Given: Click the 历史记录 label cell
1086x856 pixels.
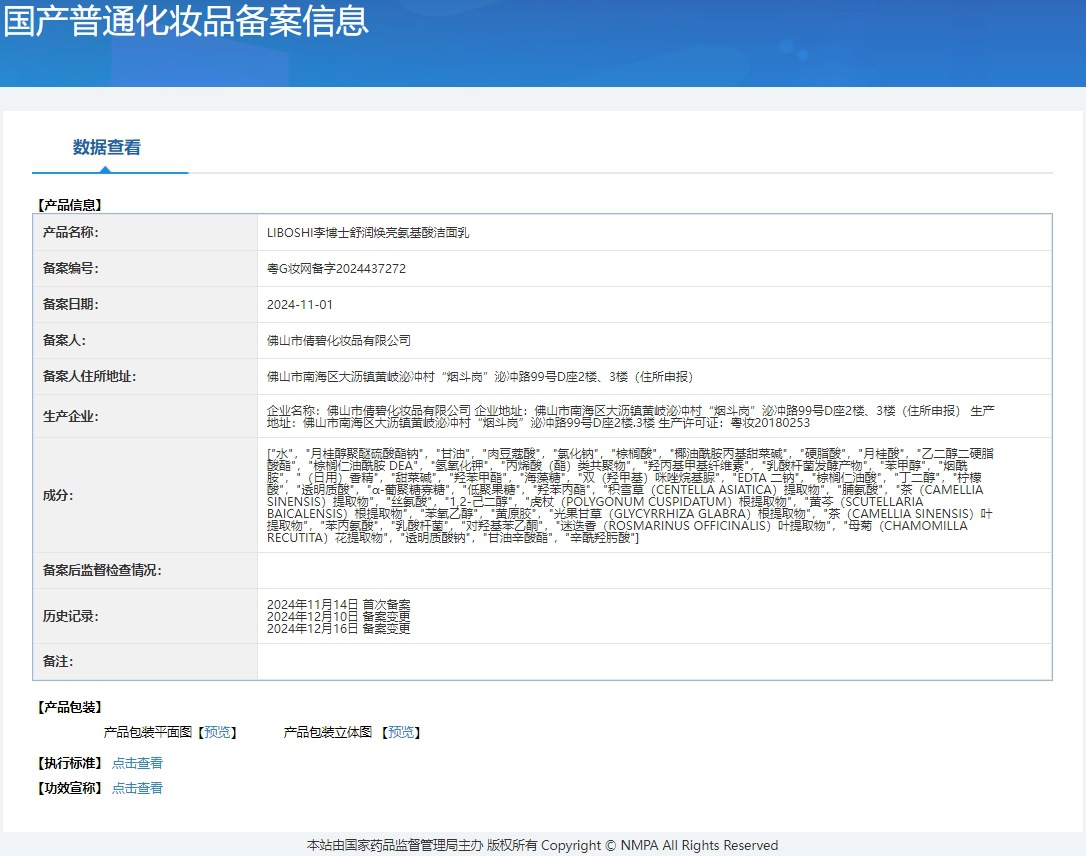Looking at the screenshot, I should pos(145,616).
